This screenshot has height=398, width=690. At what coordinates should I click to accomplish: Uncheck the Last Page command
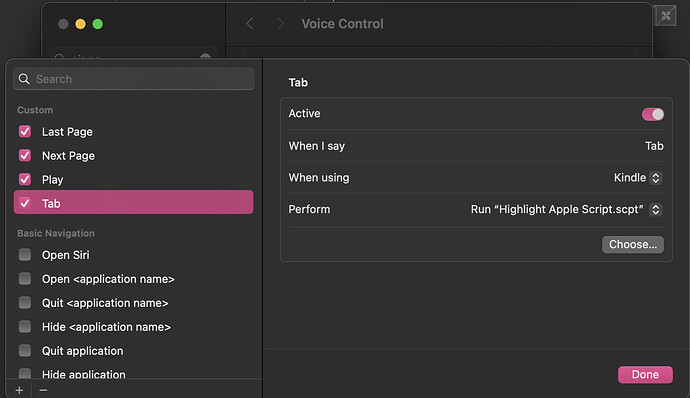click(x=25, y=131)
